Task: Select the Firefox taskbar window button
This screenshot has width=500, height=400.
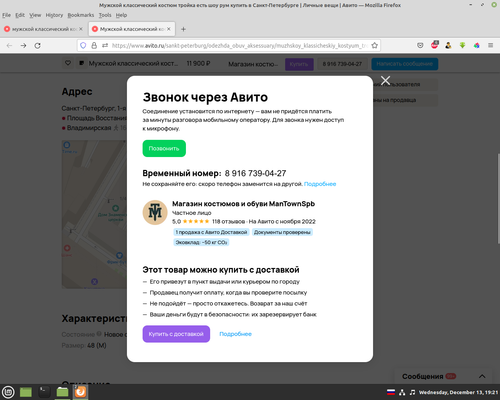Action: (x=80, y=392)
